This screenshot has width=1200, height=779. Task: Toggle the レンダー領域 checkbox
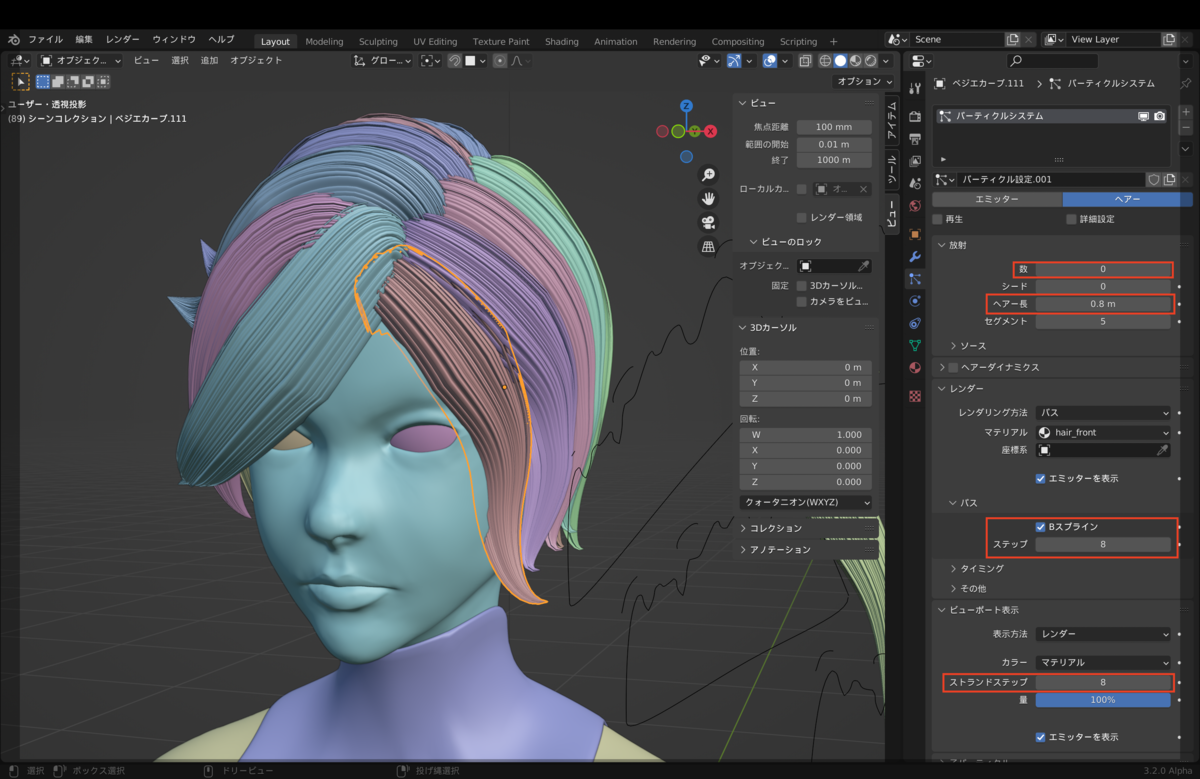tap(801, 217)
